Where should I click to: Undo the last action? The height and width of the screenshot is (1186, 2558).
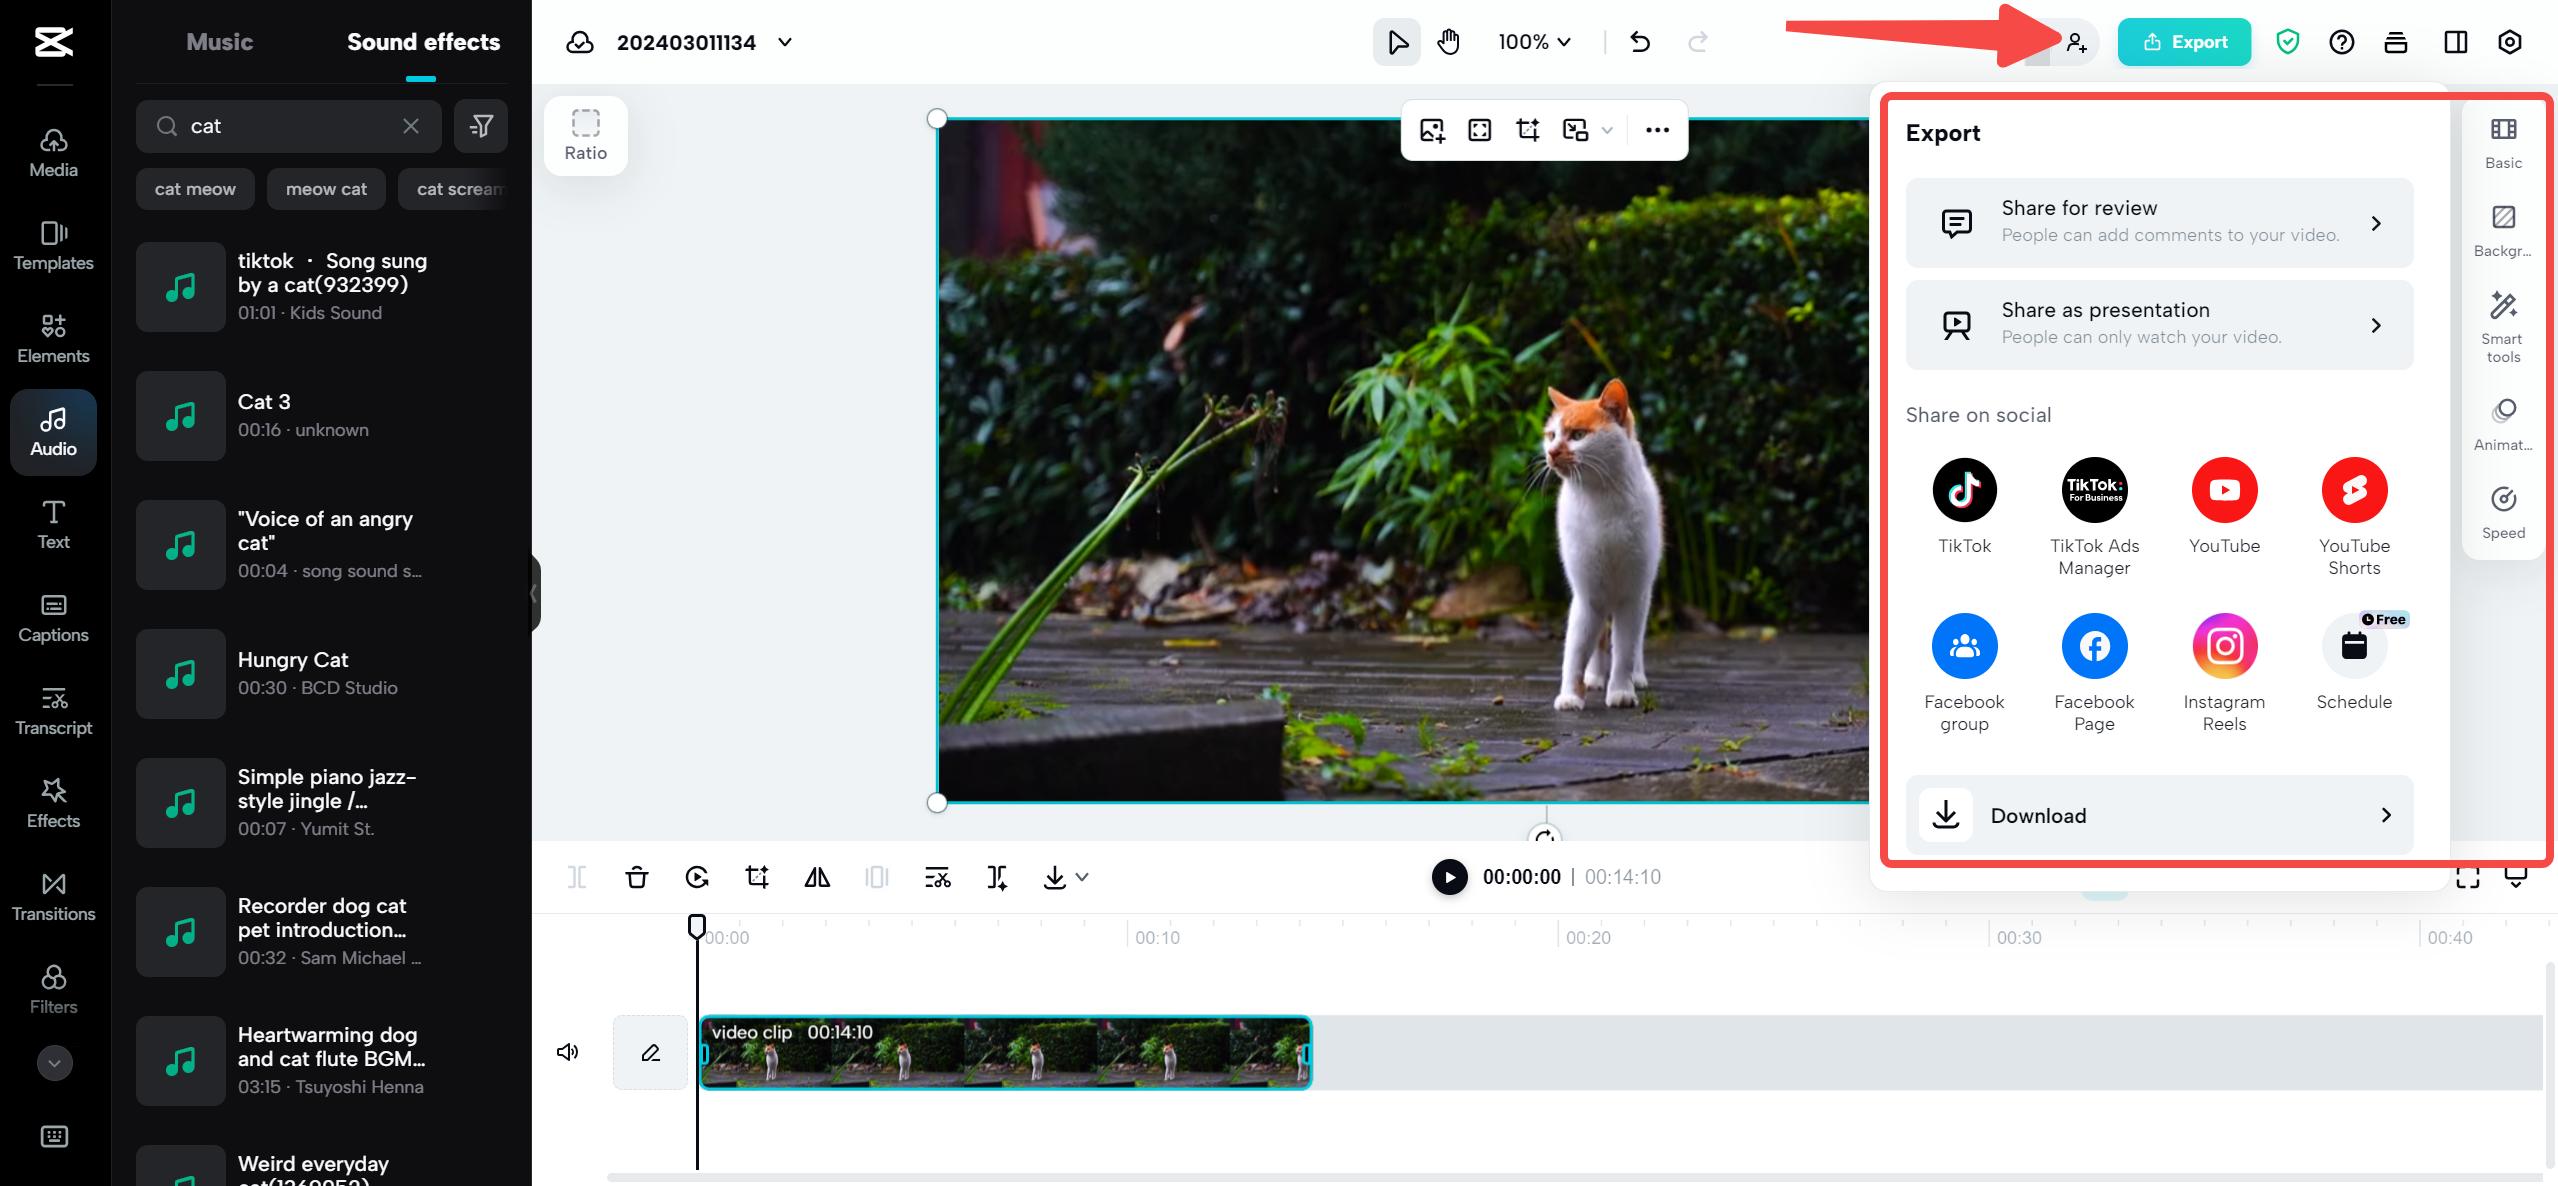coord(1640,42)
